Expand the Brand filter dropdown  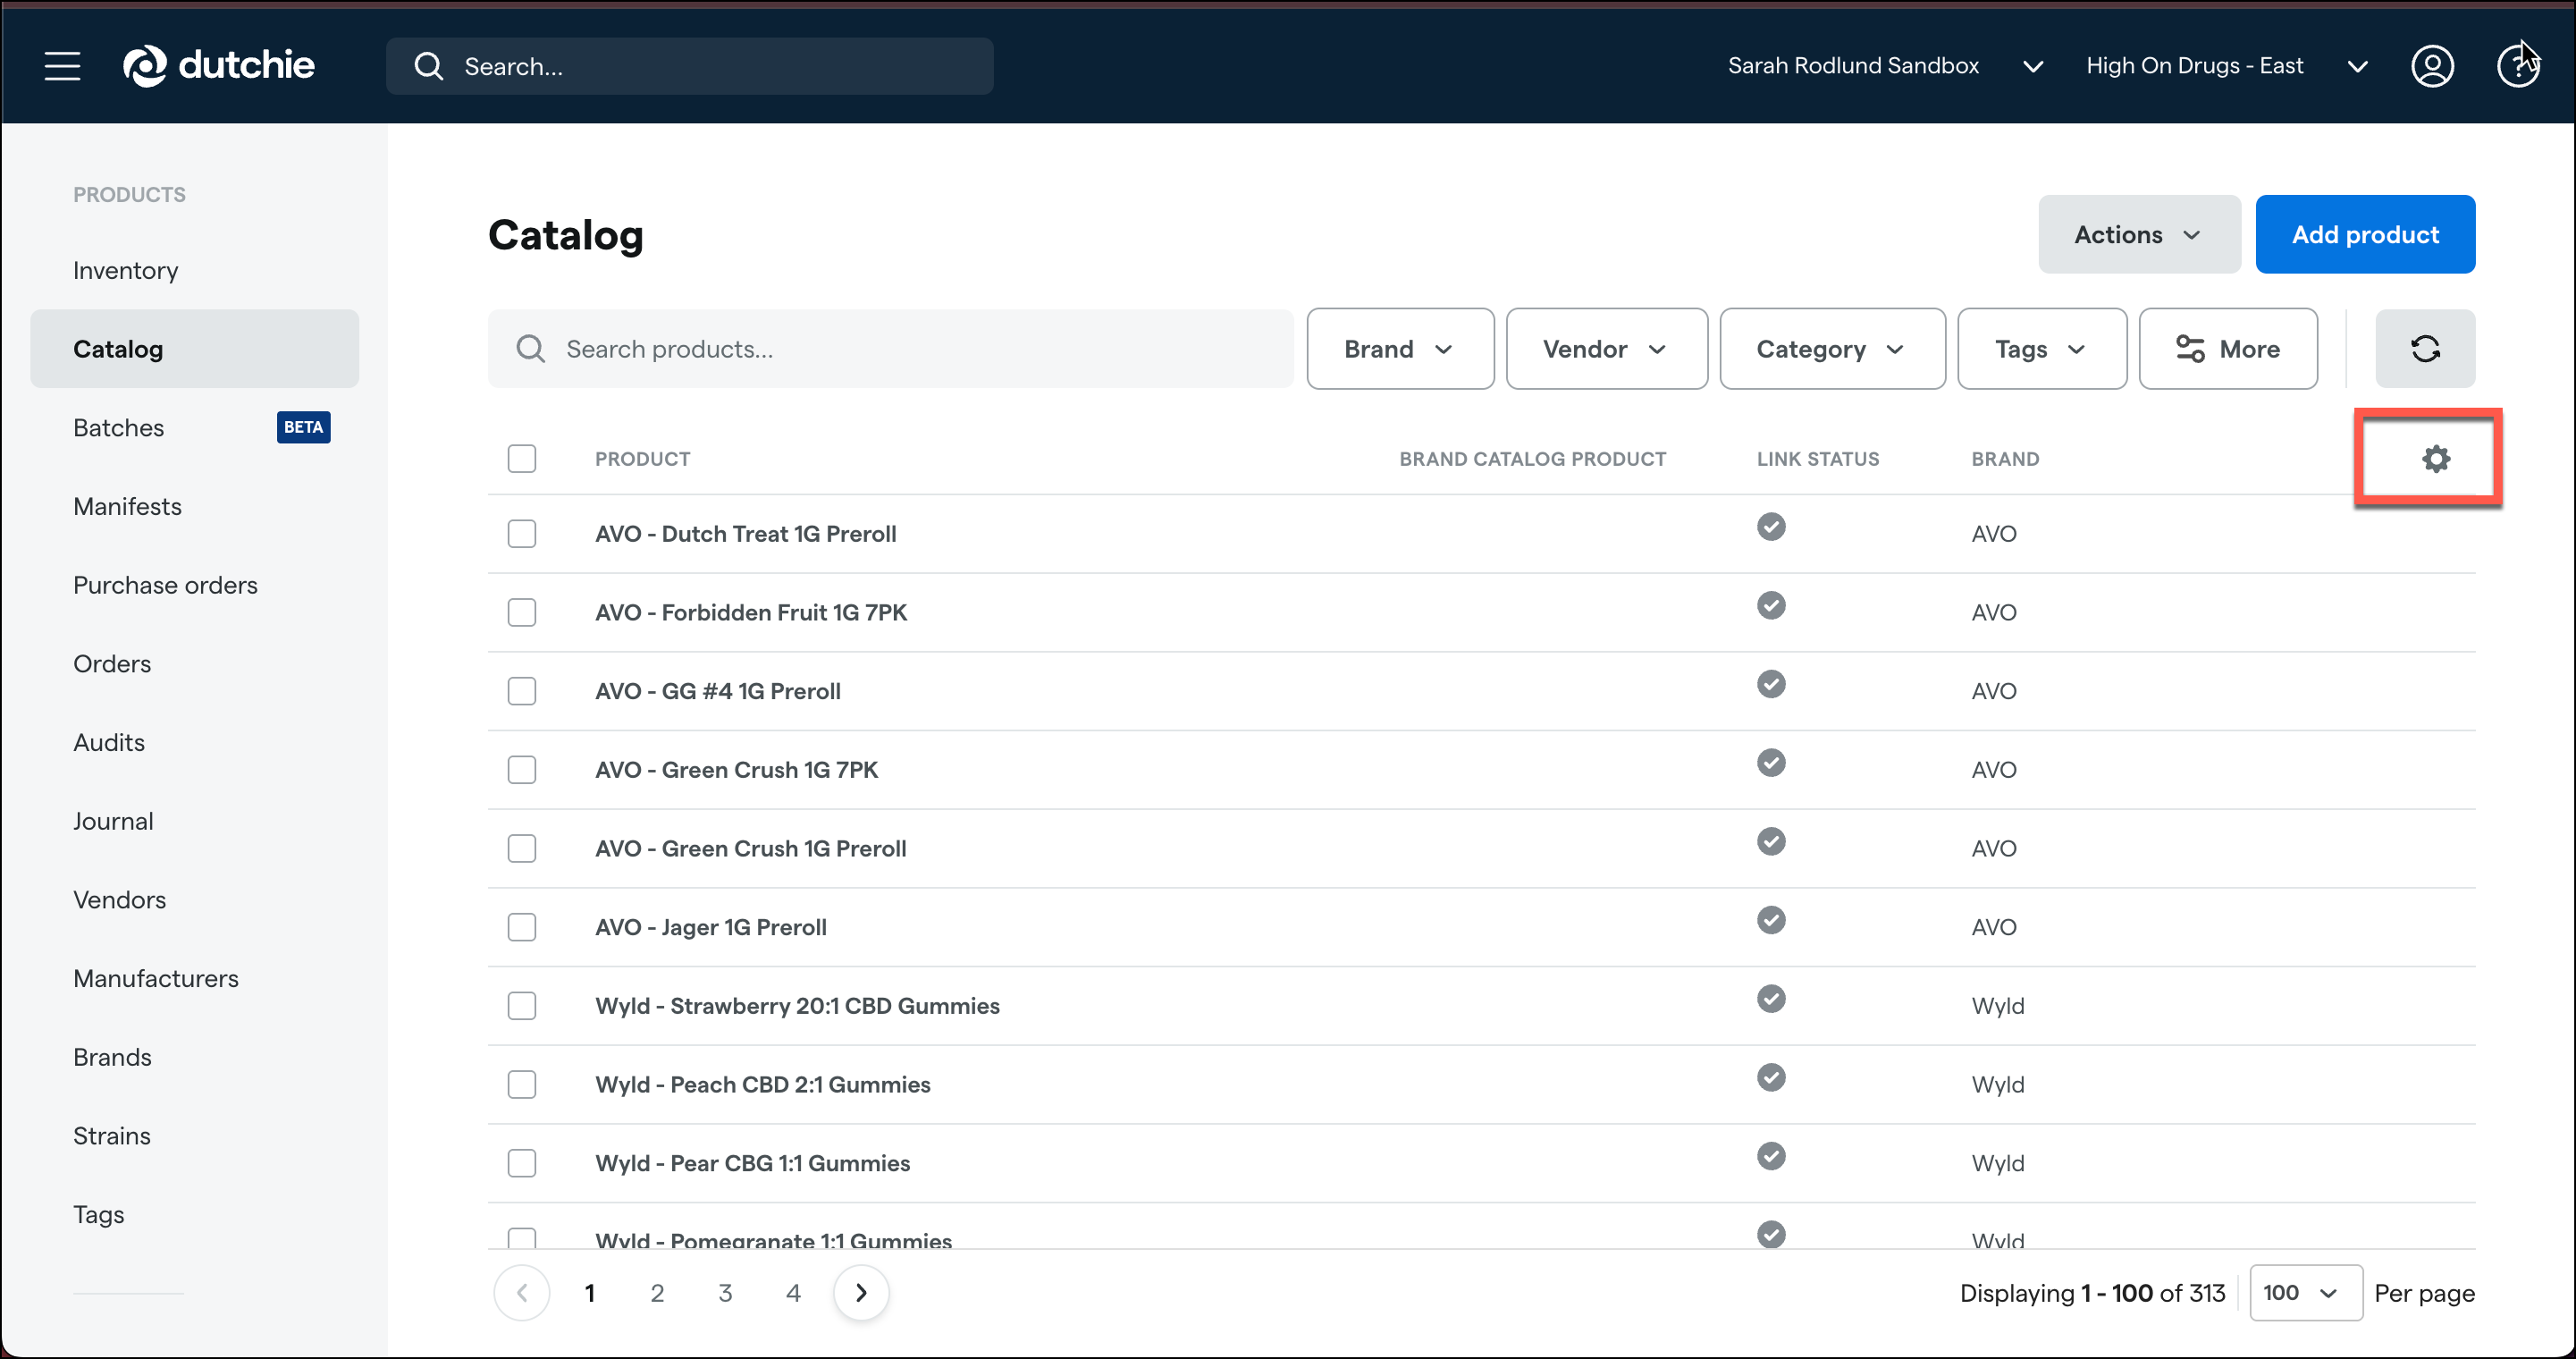pyautogui.click(x=1399, y=349)
